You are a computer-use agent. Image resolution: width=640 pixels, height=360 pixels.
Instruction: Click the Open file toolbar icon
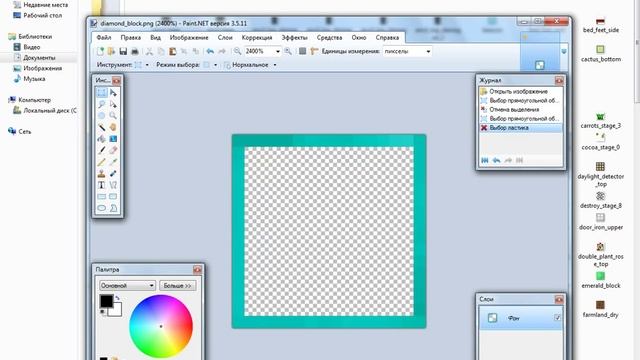pos(111,51)
